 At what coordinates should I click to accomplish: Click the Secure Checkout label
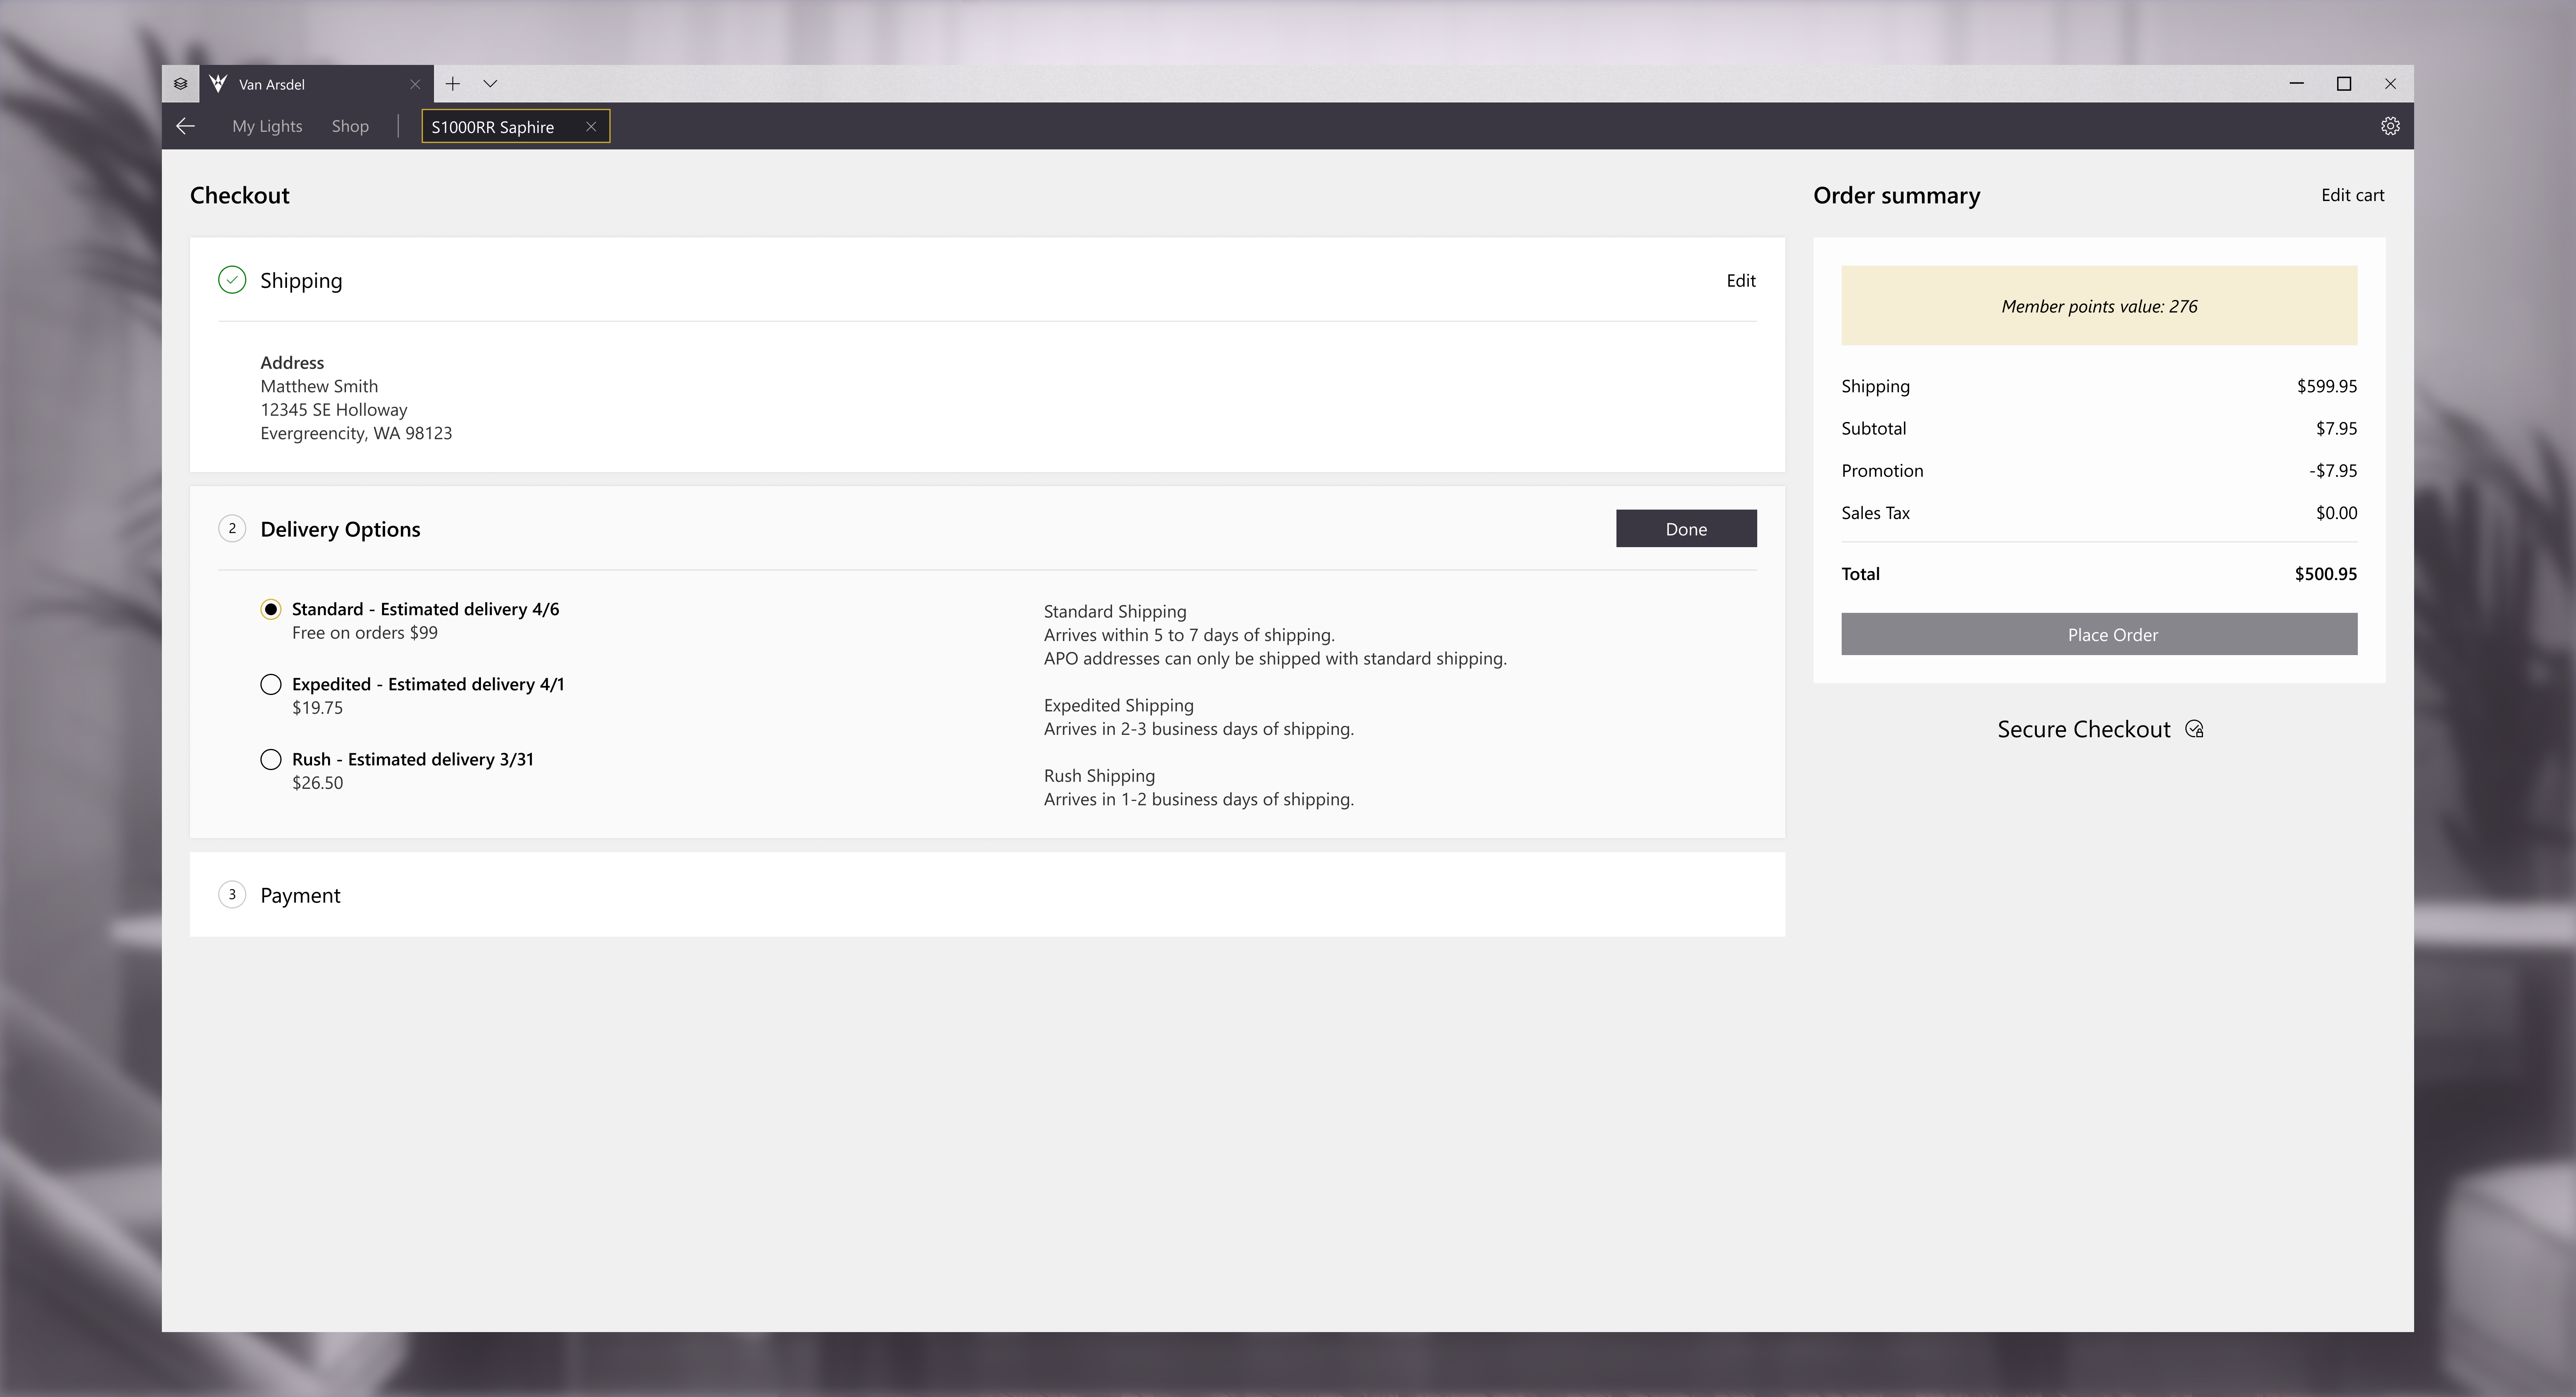pyautogui.click(x=2084, y=729)
